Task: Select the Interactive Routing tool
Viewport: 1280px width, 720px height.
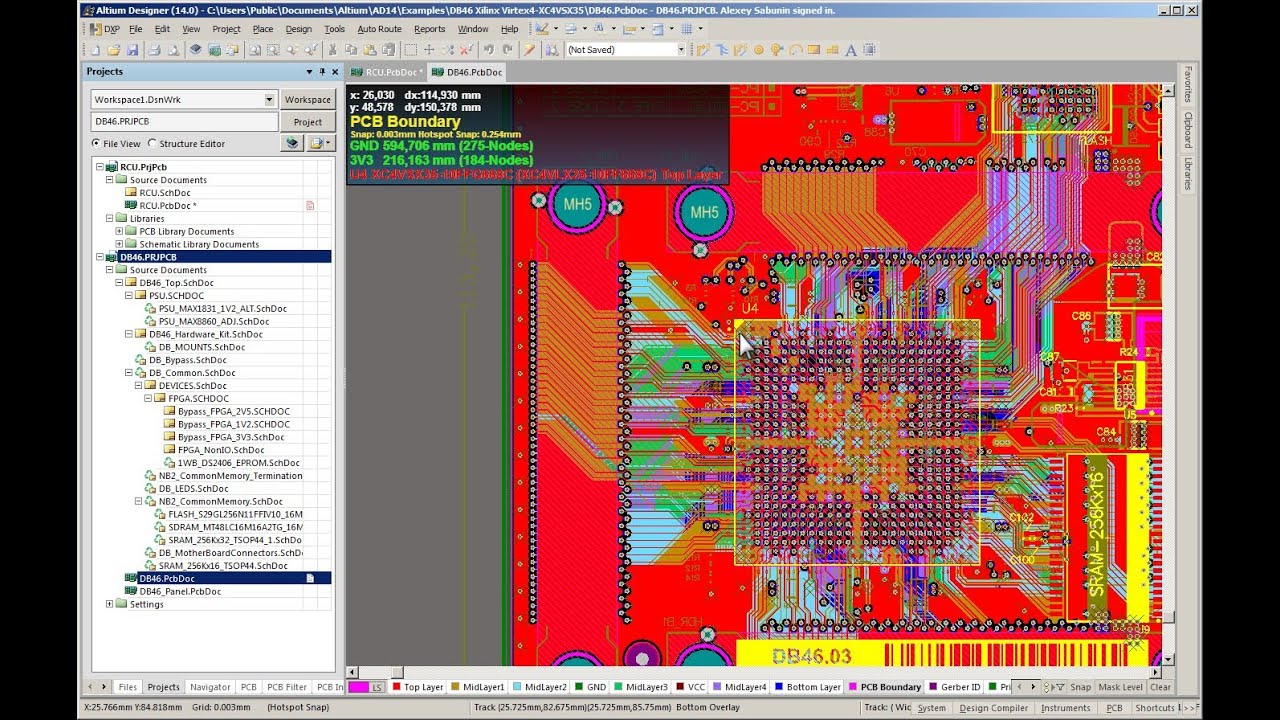Action: (x=704, y=50)
